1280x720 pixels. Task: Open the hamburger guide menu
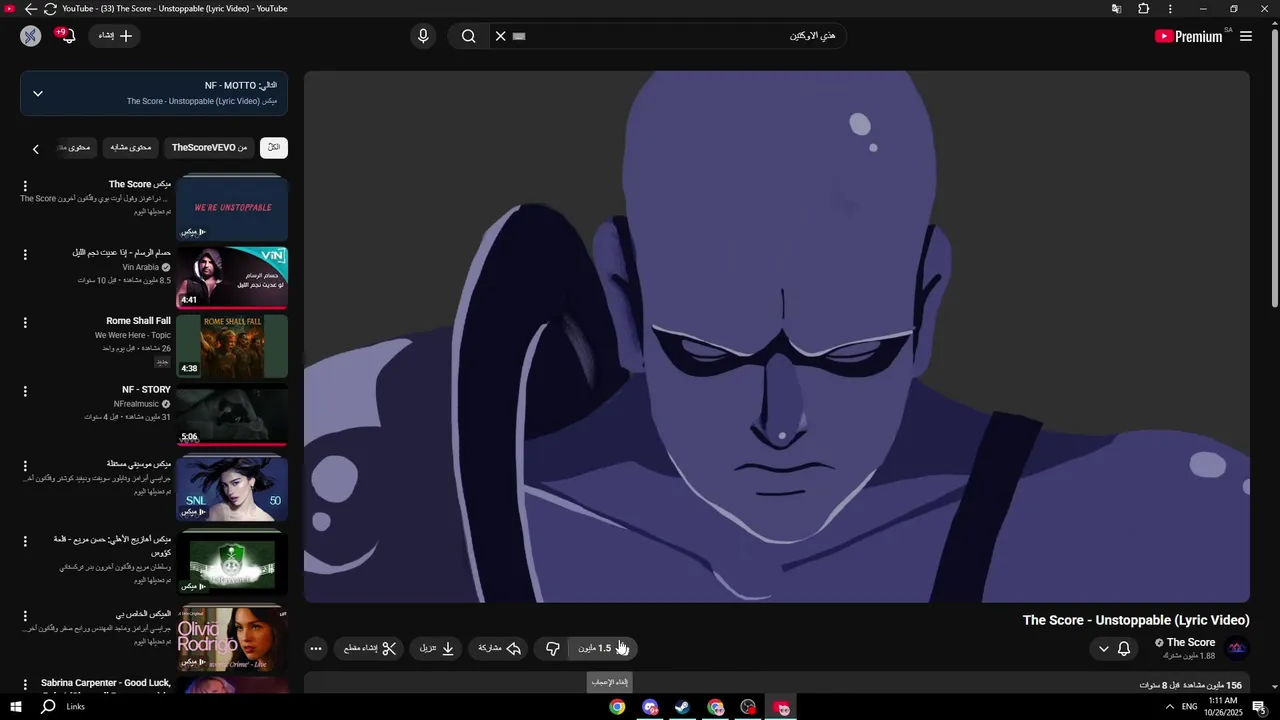1246,36
